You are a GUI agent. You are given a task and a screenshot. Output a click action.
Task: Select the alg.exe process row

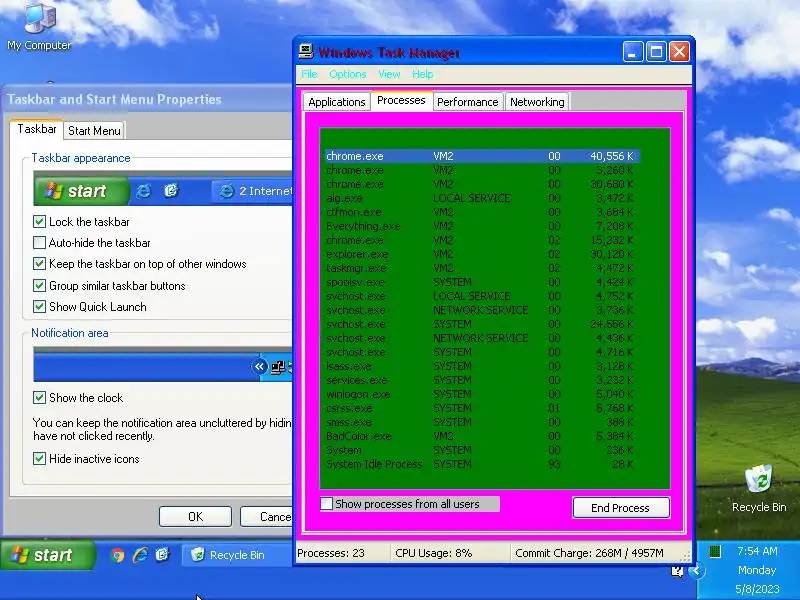[482, 198]
